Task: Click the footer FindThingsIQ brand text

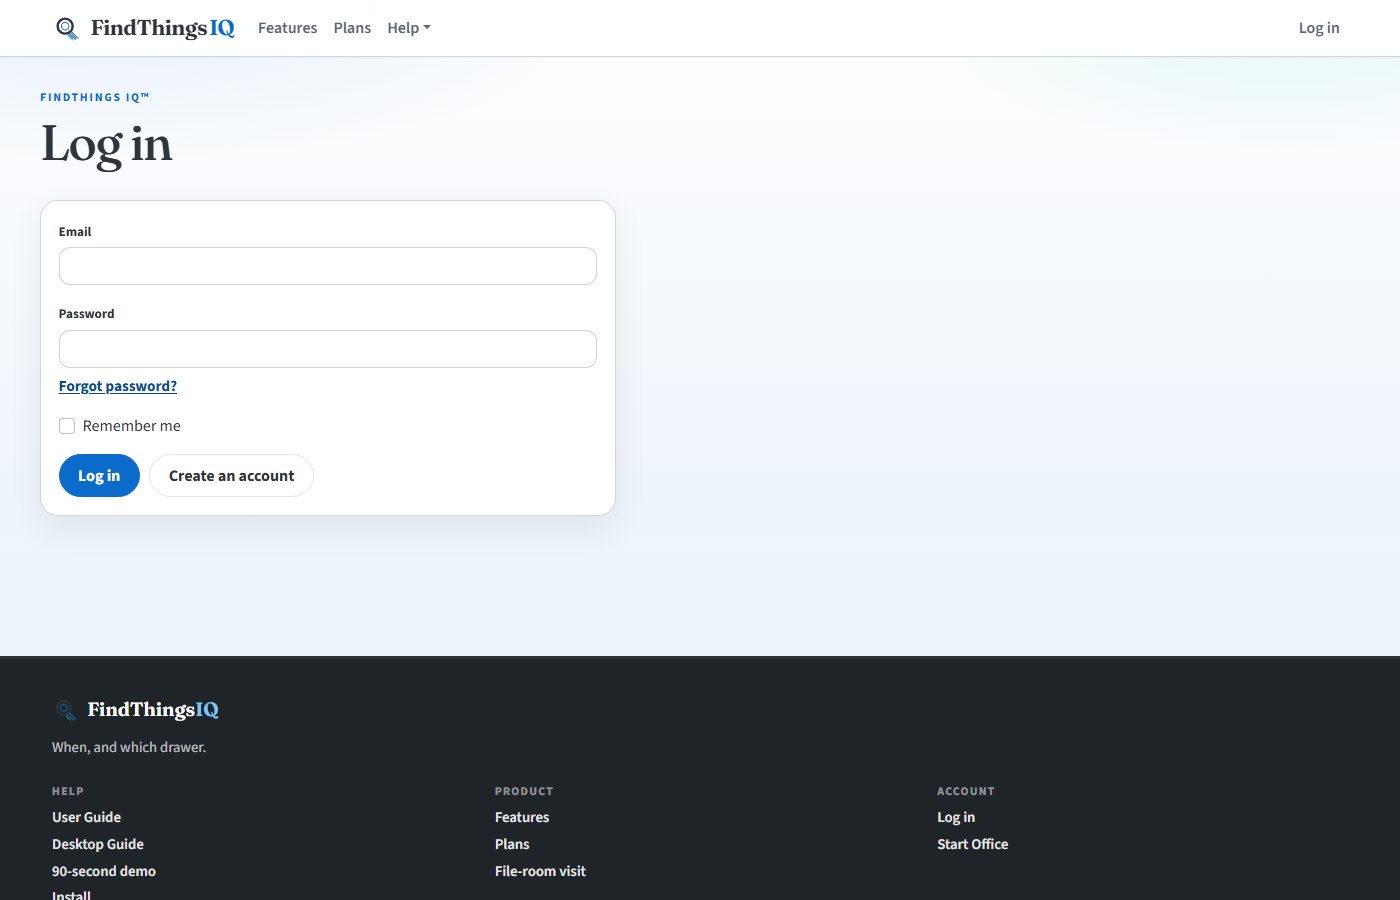Action: (153, 710)
